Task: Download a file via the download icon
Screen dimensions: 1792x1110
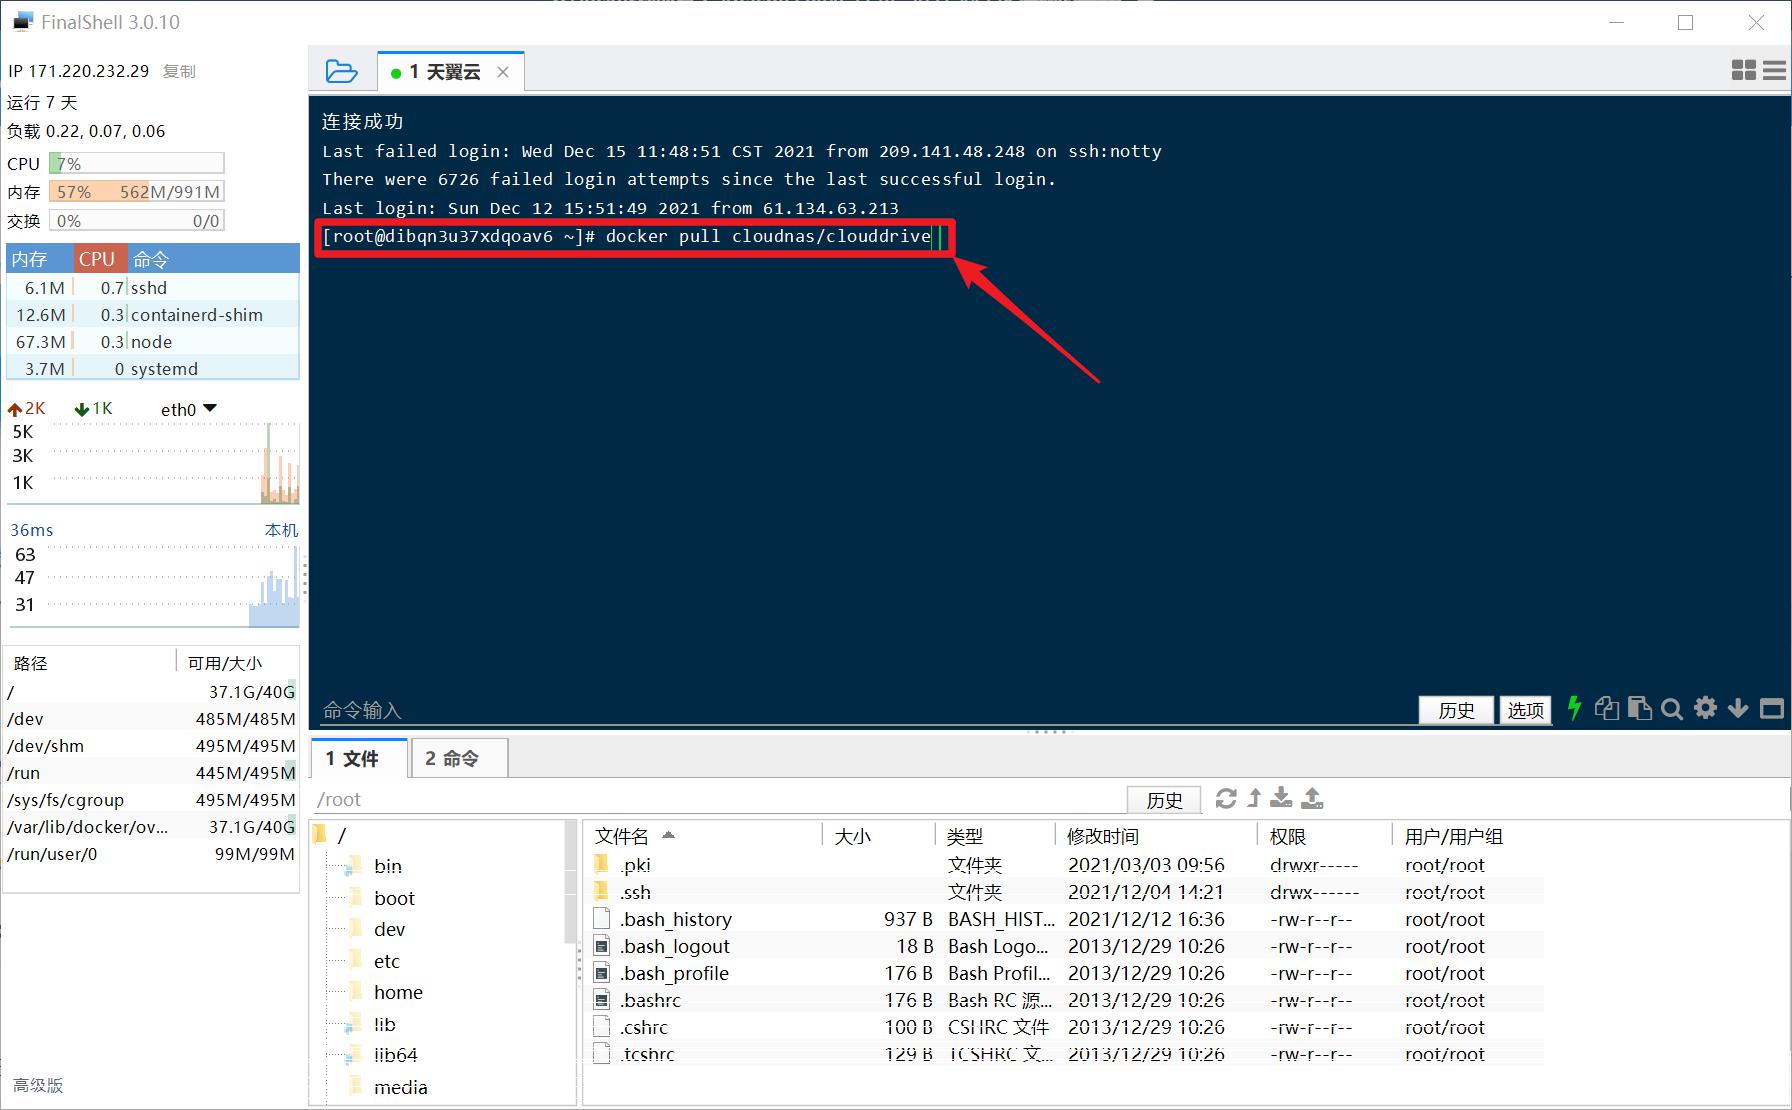Action: (1281, 798)
